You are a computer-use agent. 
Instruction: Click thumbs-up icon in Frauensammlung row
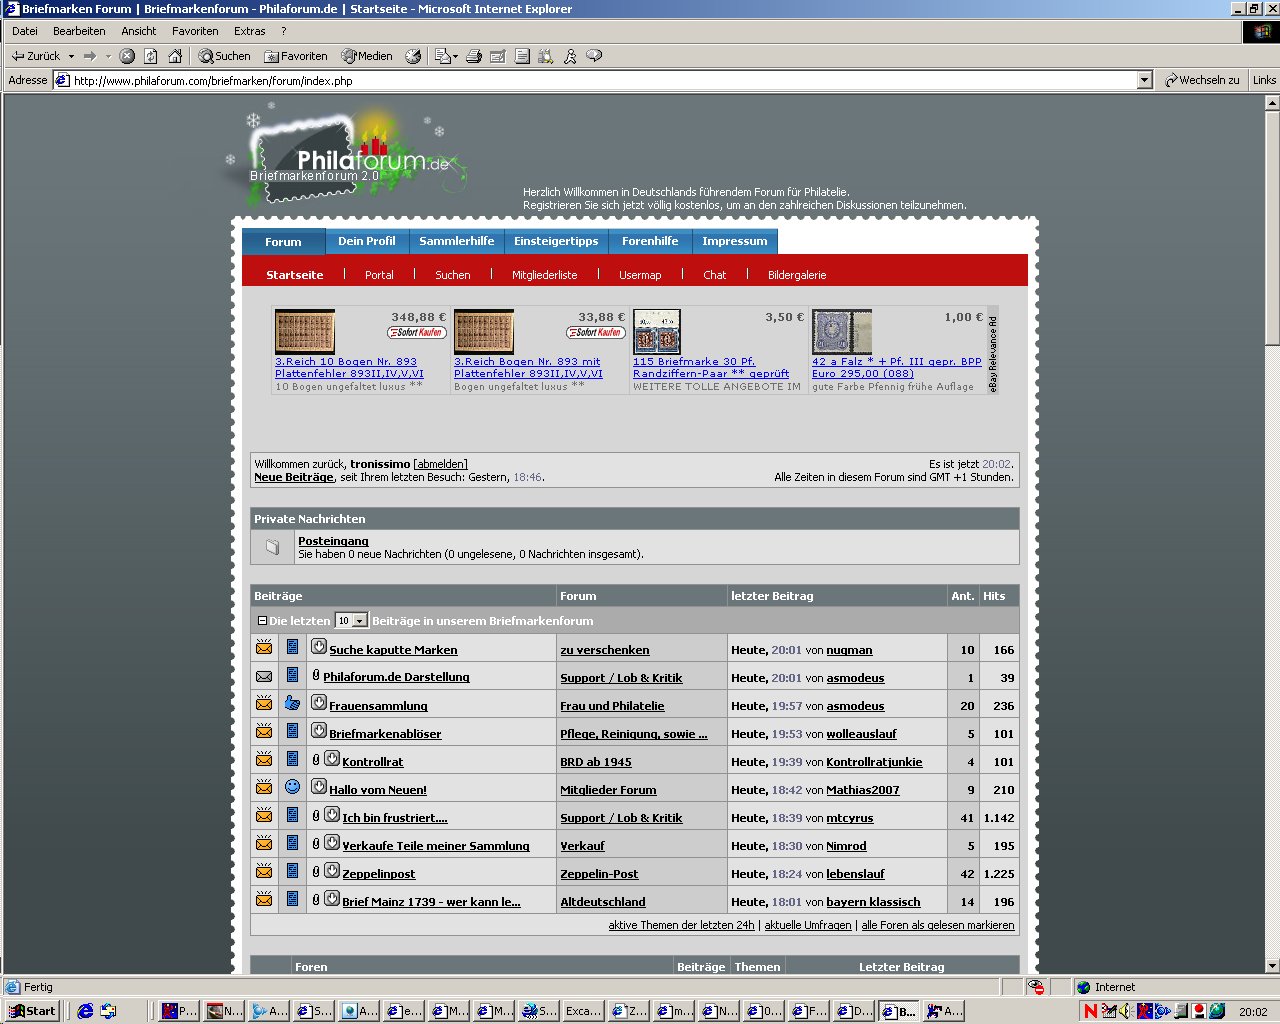(292, 704)
